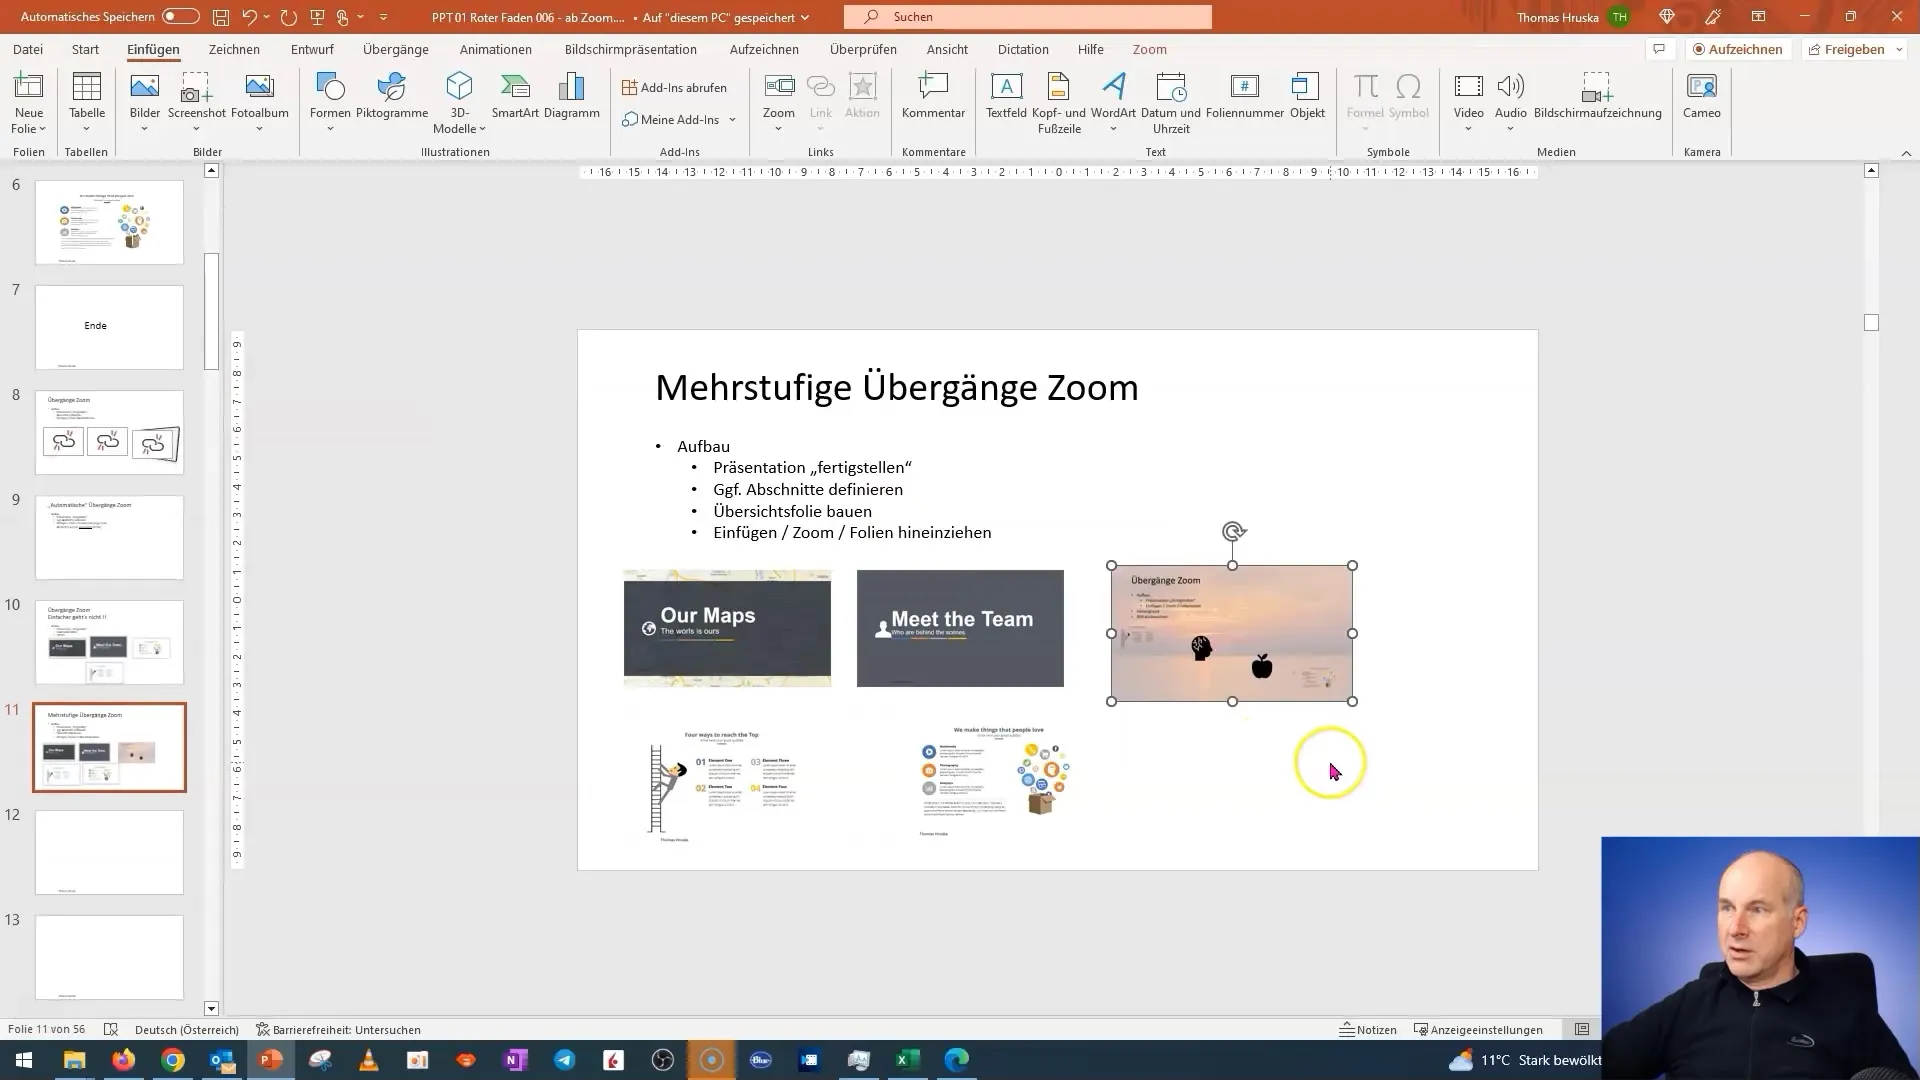
Task: Insert 3D-Modelle object
Action: click(459, 101)
